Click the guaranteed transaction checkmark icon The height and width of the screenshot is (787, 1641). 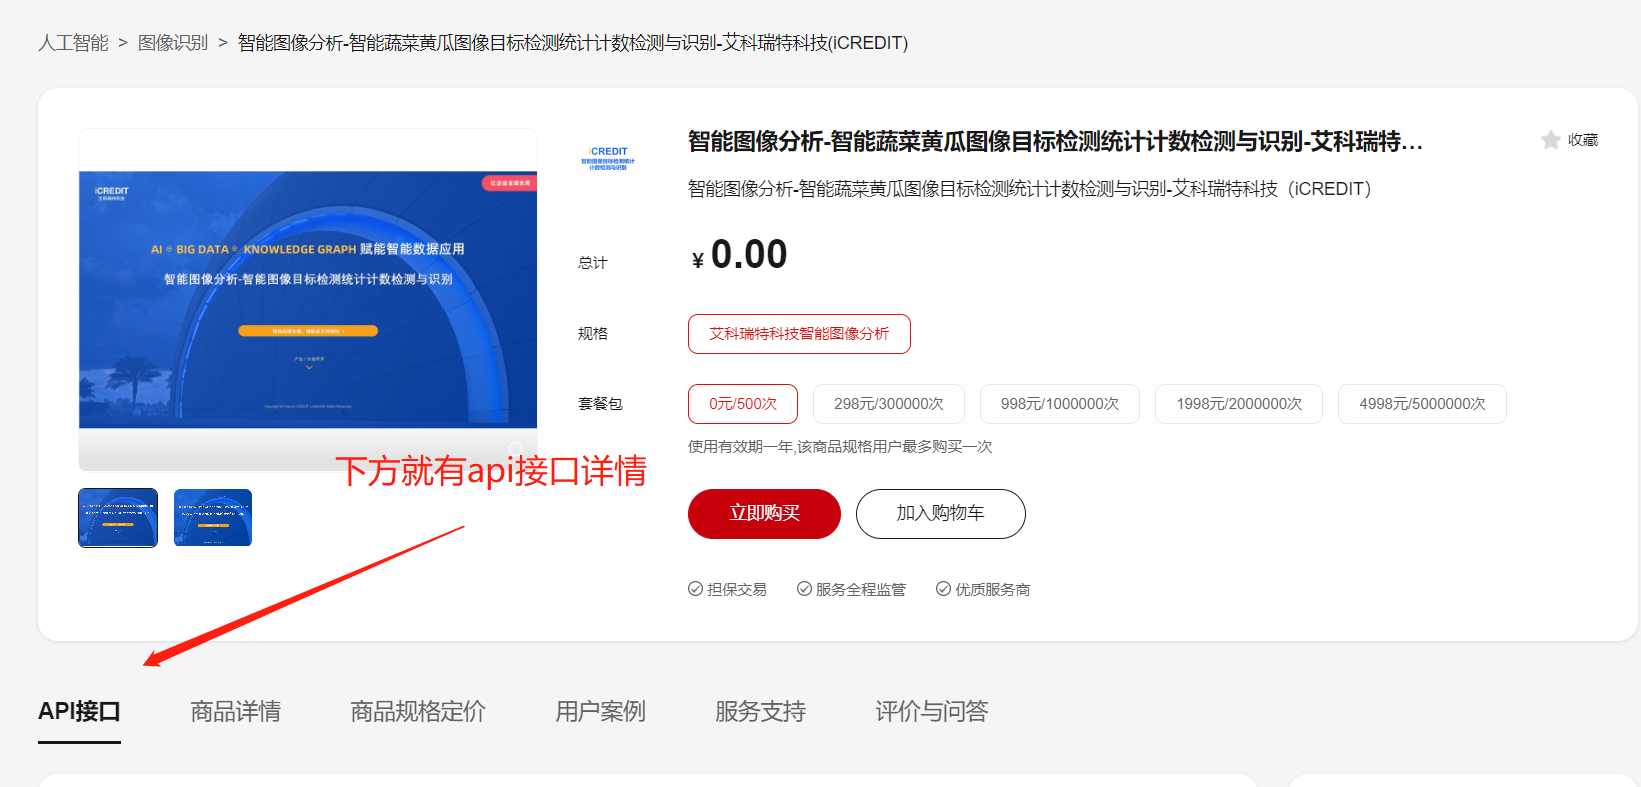click(695, 589)
